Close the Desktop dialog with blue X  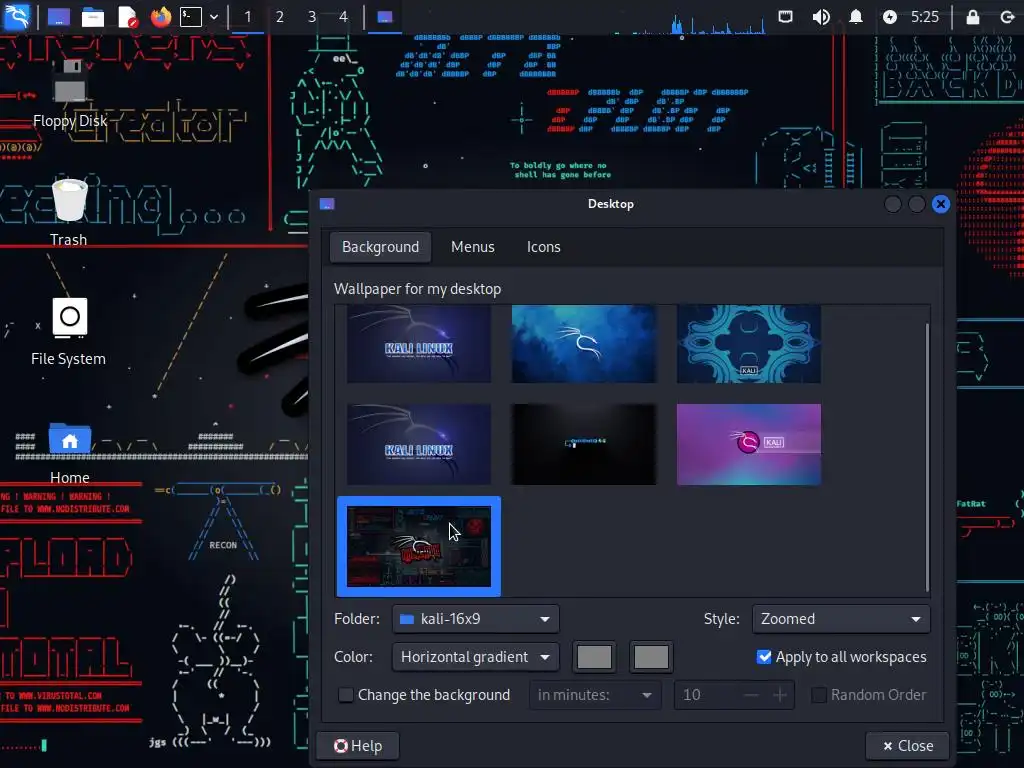tap(940, 204)
